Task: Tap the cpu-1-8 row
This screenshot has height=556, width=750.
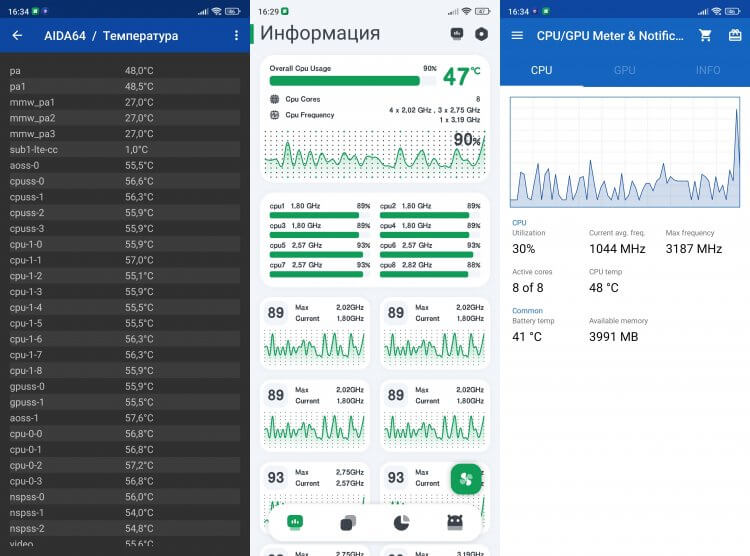Action: coord(124,371)
